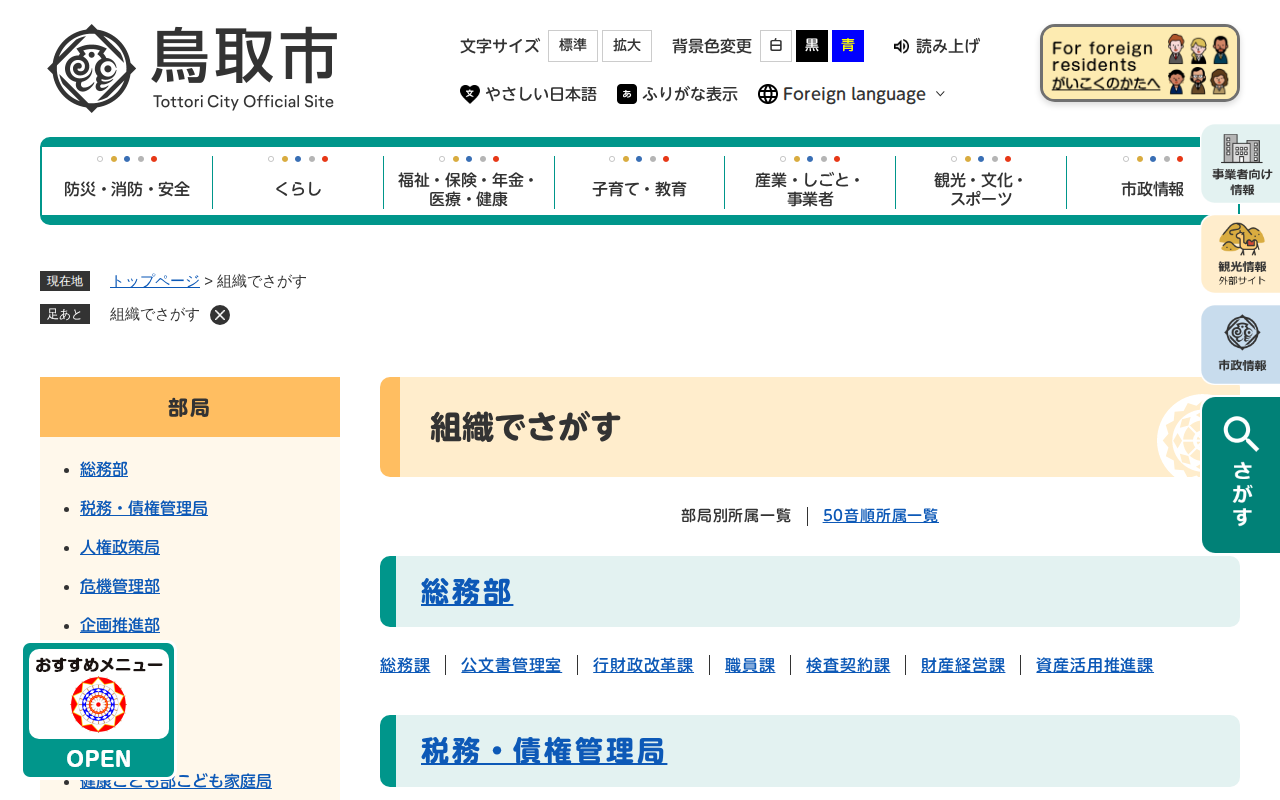
Task: Open the さがす search magnifier panel
Action: (1241, 475)
